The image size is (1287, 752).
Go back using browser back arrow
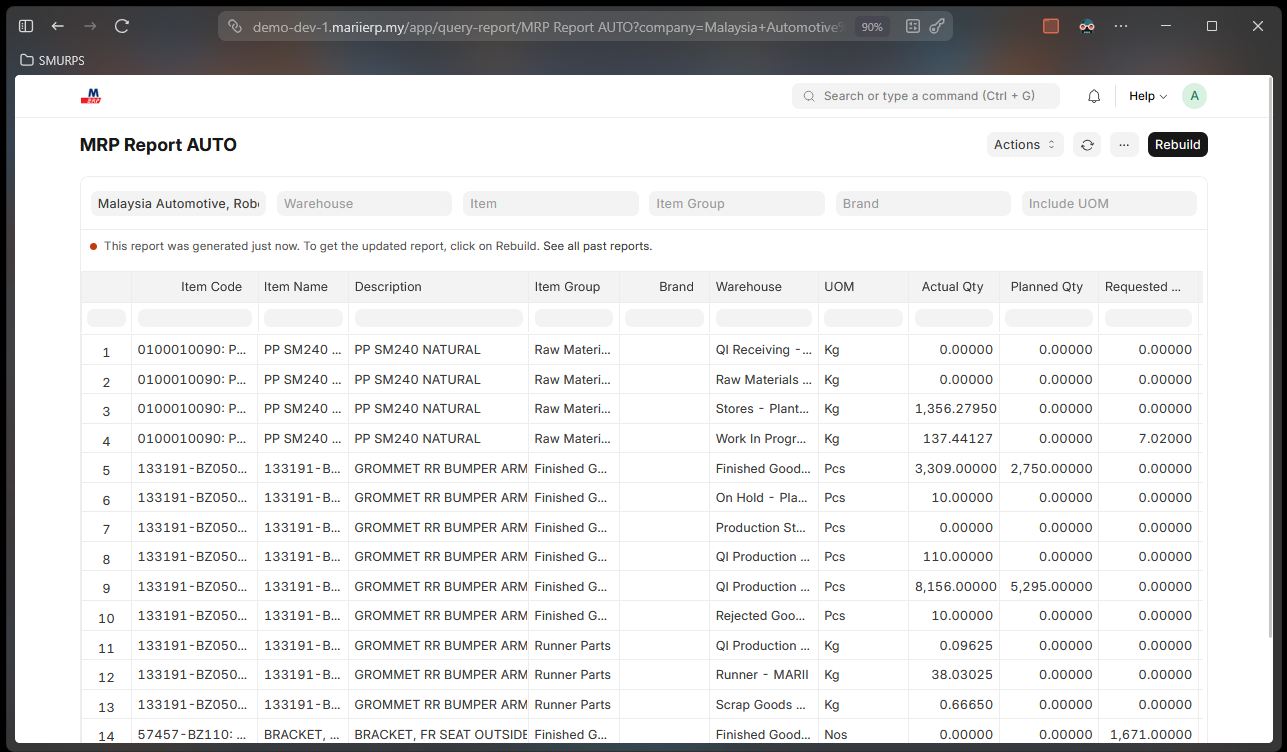point(58,26)
